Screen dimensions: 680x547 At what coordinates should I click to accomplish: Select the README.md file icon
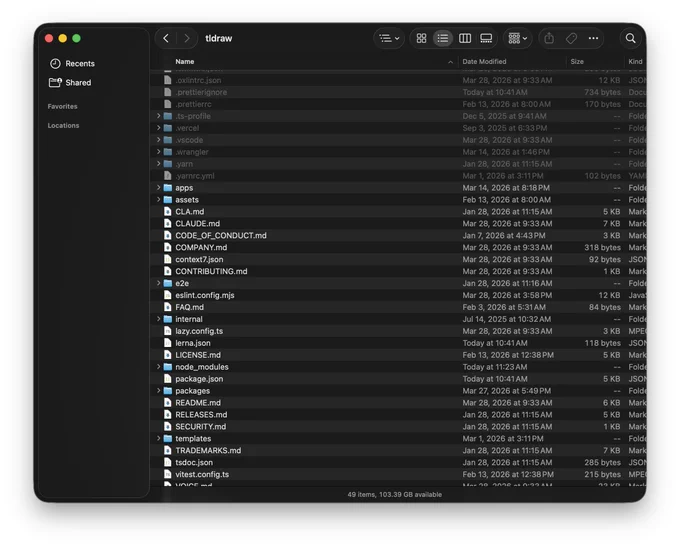pyautogui.click(x=168, y=403)
